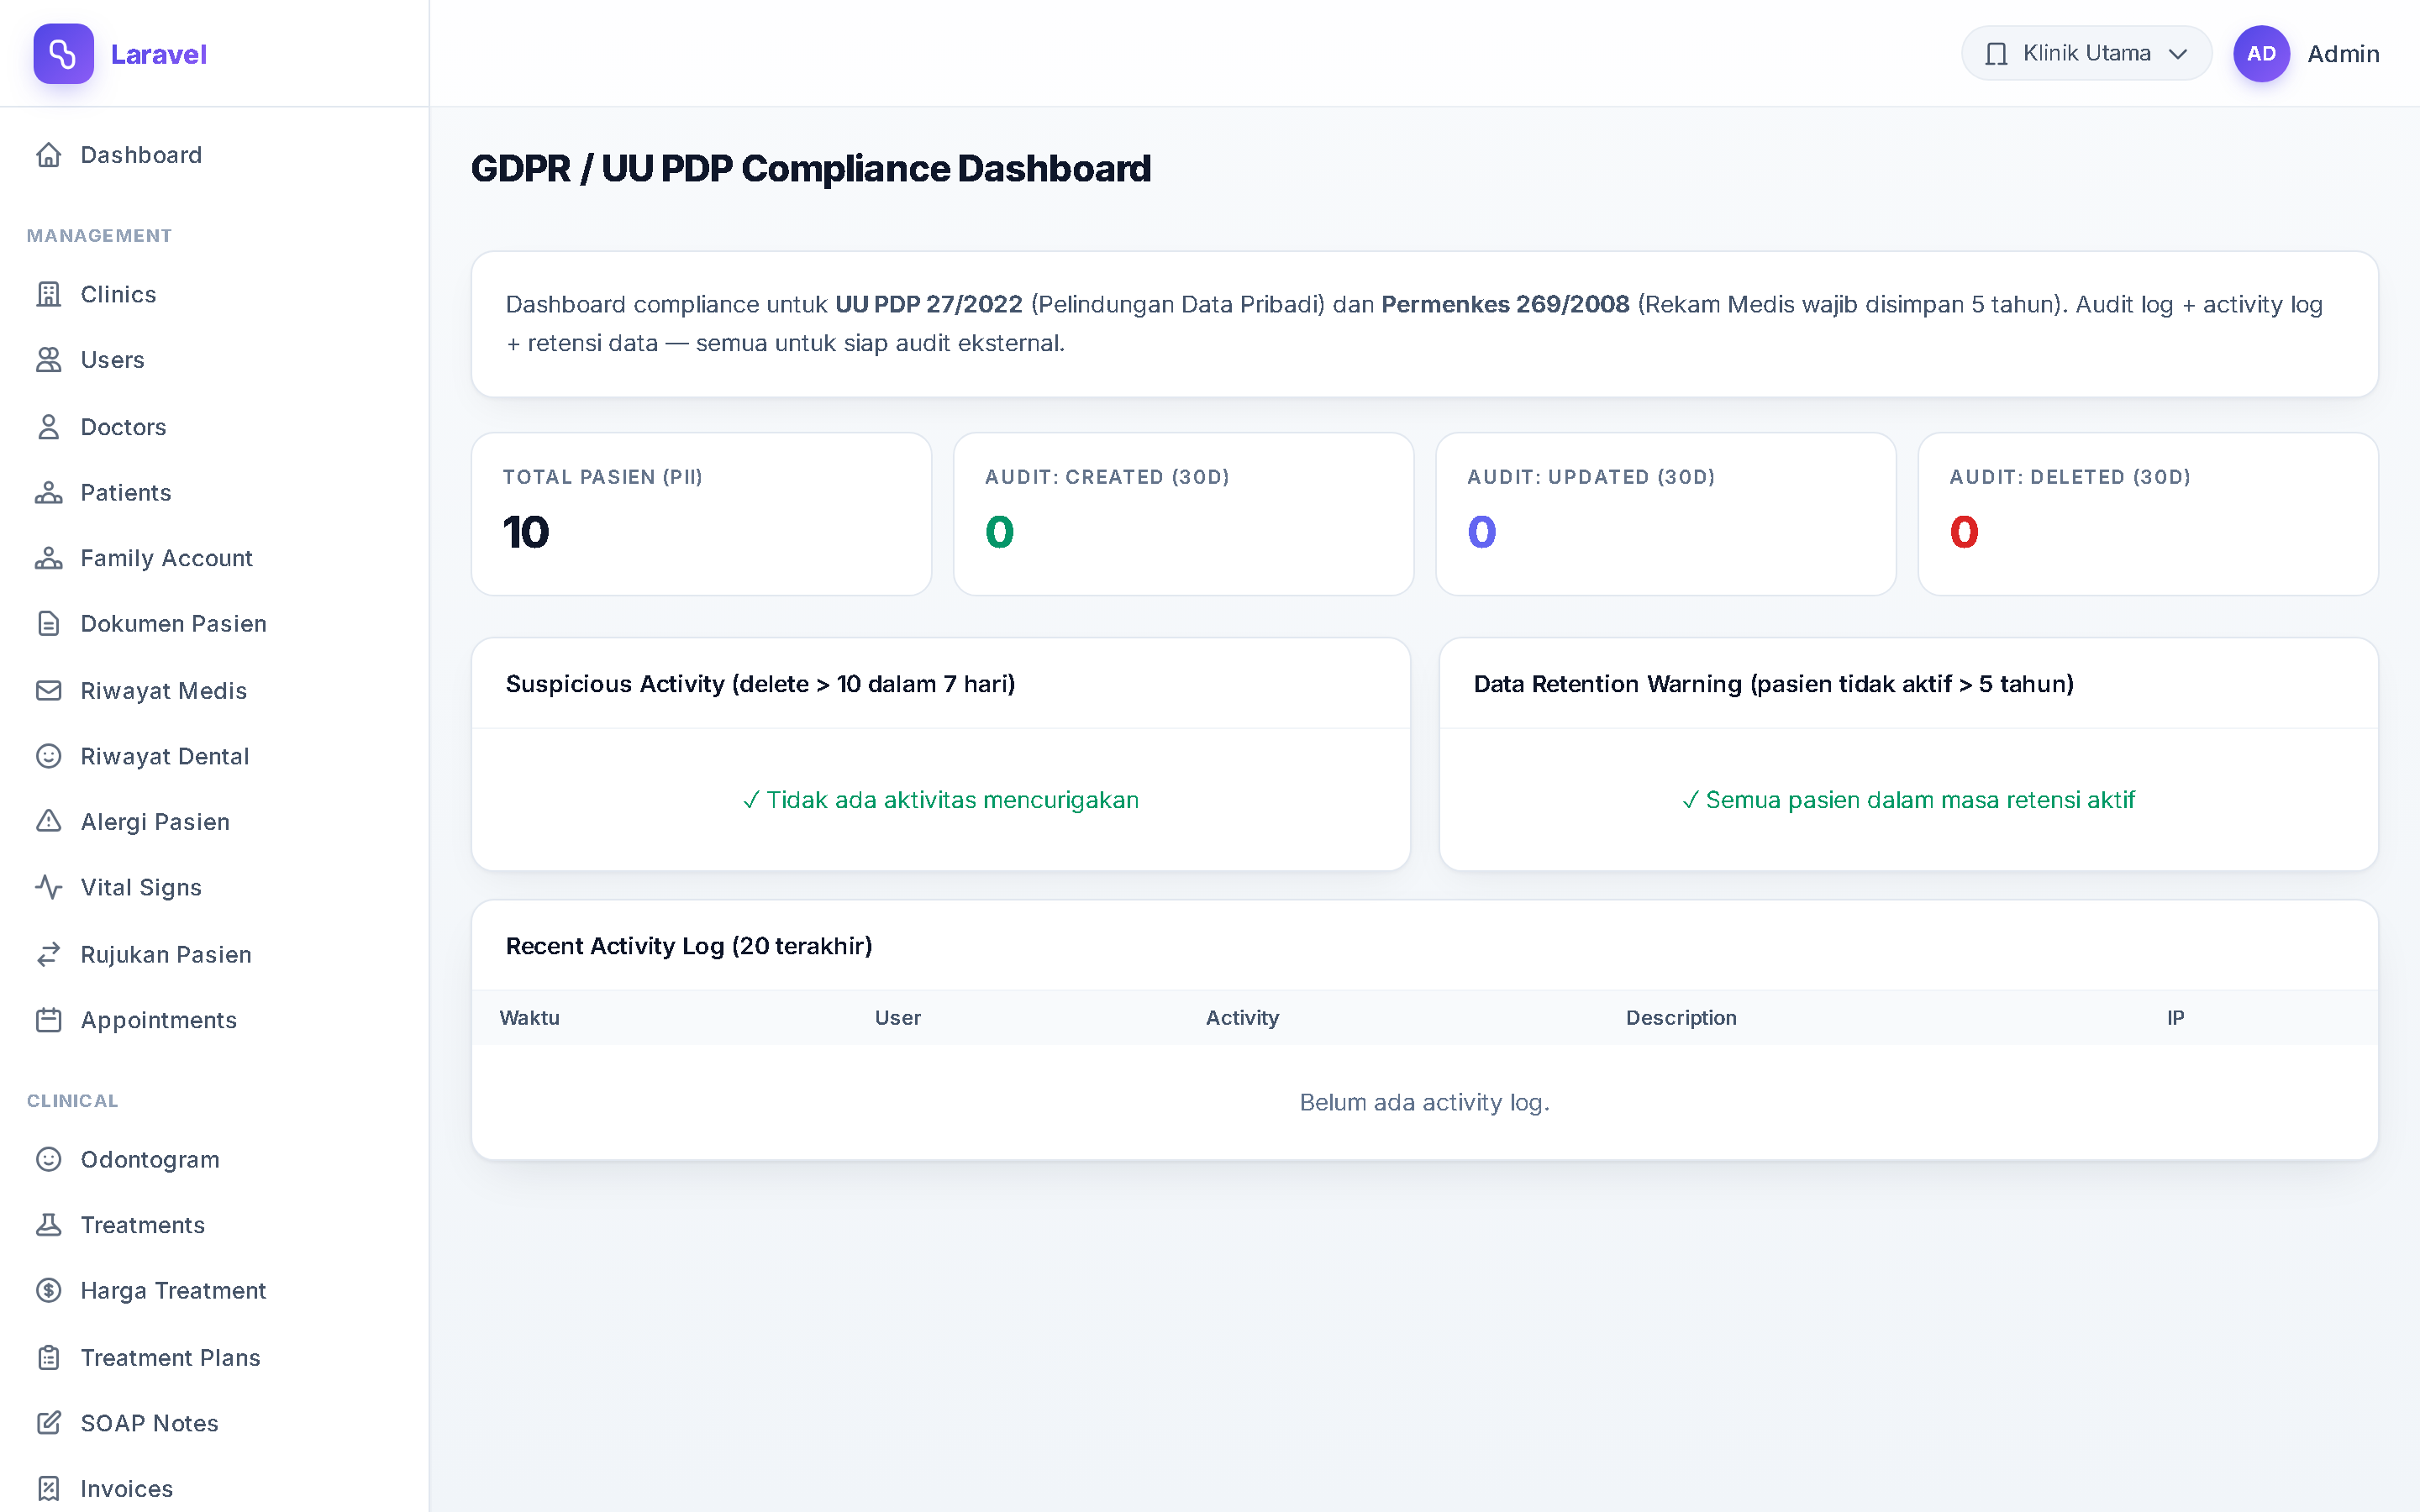Click the Treatments flask icon

click(48, 1225)
